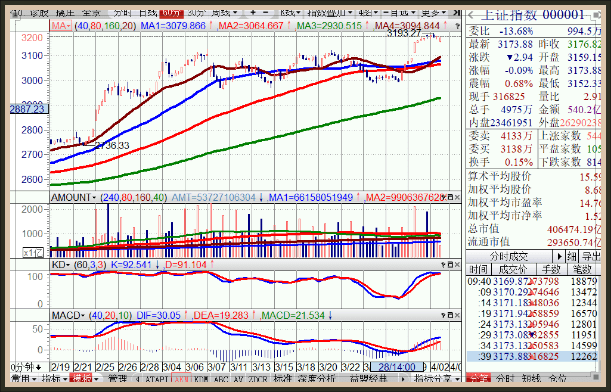
Task: Maximize the AMOUNT indicator panel
Action: 450,198
